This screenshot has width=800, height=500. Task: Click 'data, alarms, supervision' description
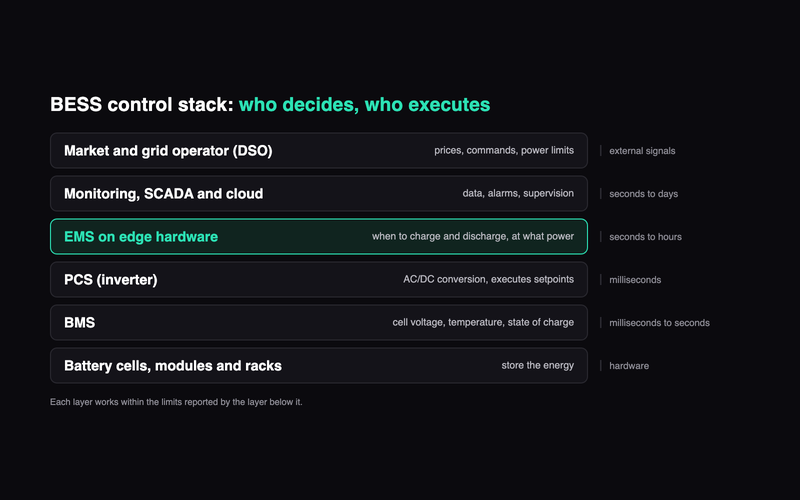click(x=518, y=193)
